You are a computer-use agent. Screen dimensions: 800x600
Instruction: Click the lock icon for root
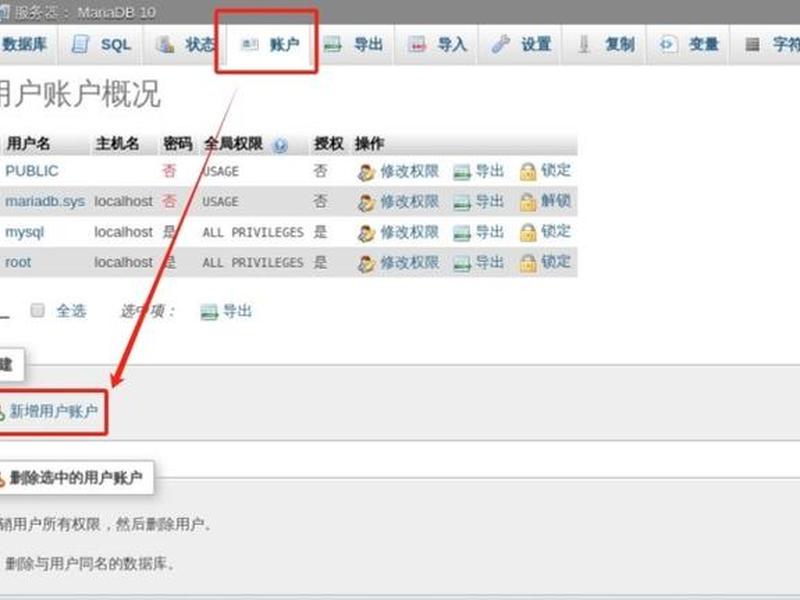528,263
